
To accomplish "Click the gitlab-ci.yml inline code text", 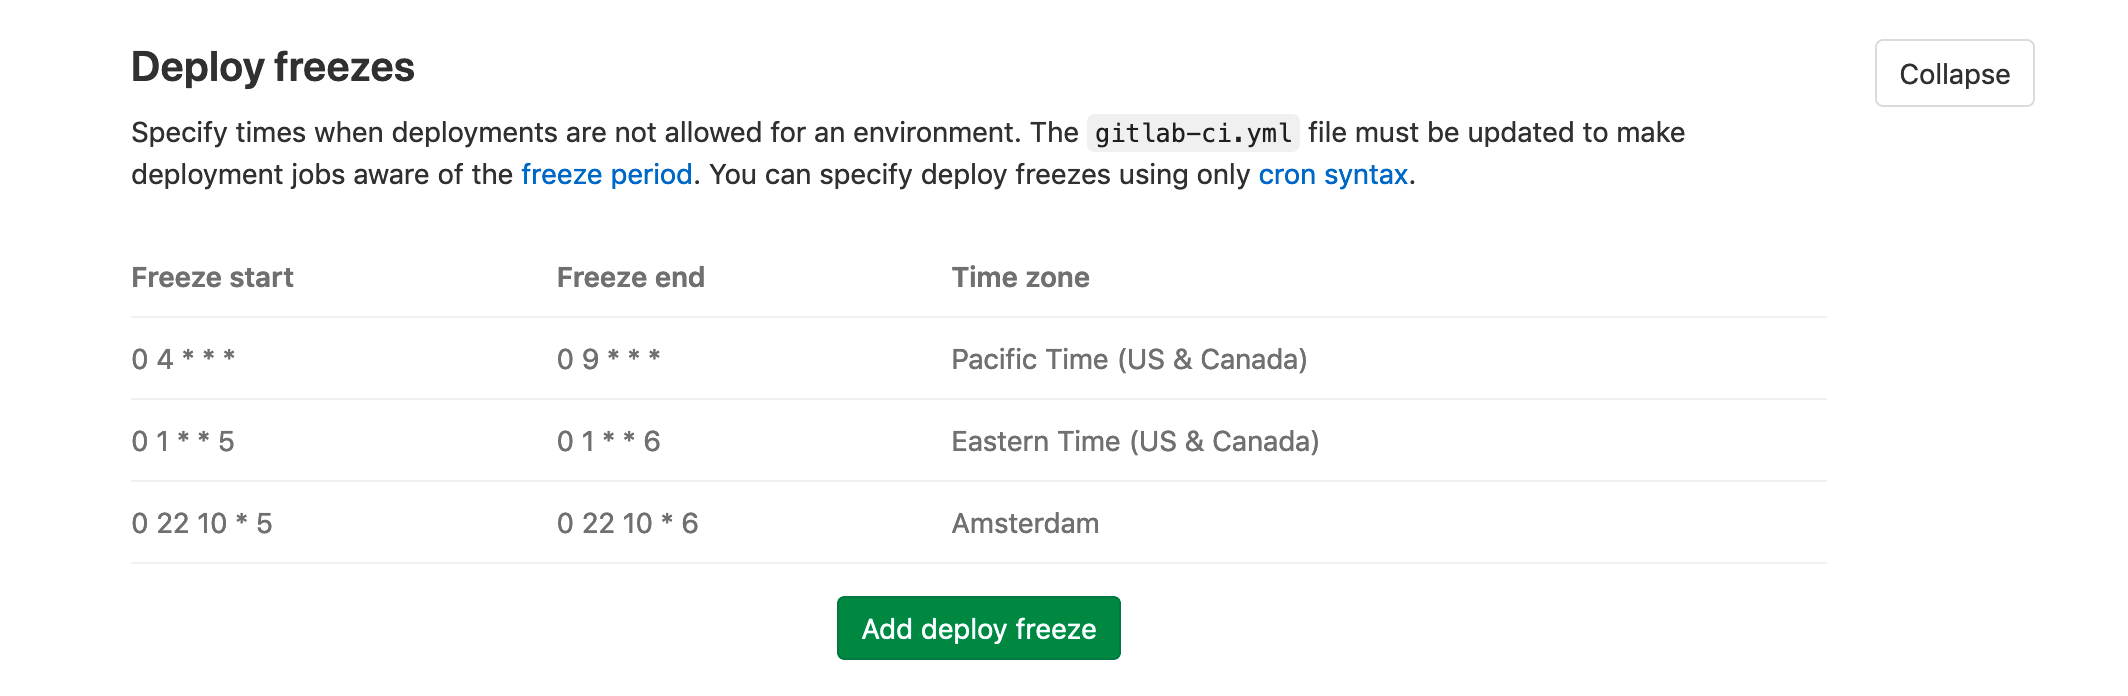I will click(1193, 131).
